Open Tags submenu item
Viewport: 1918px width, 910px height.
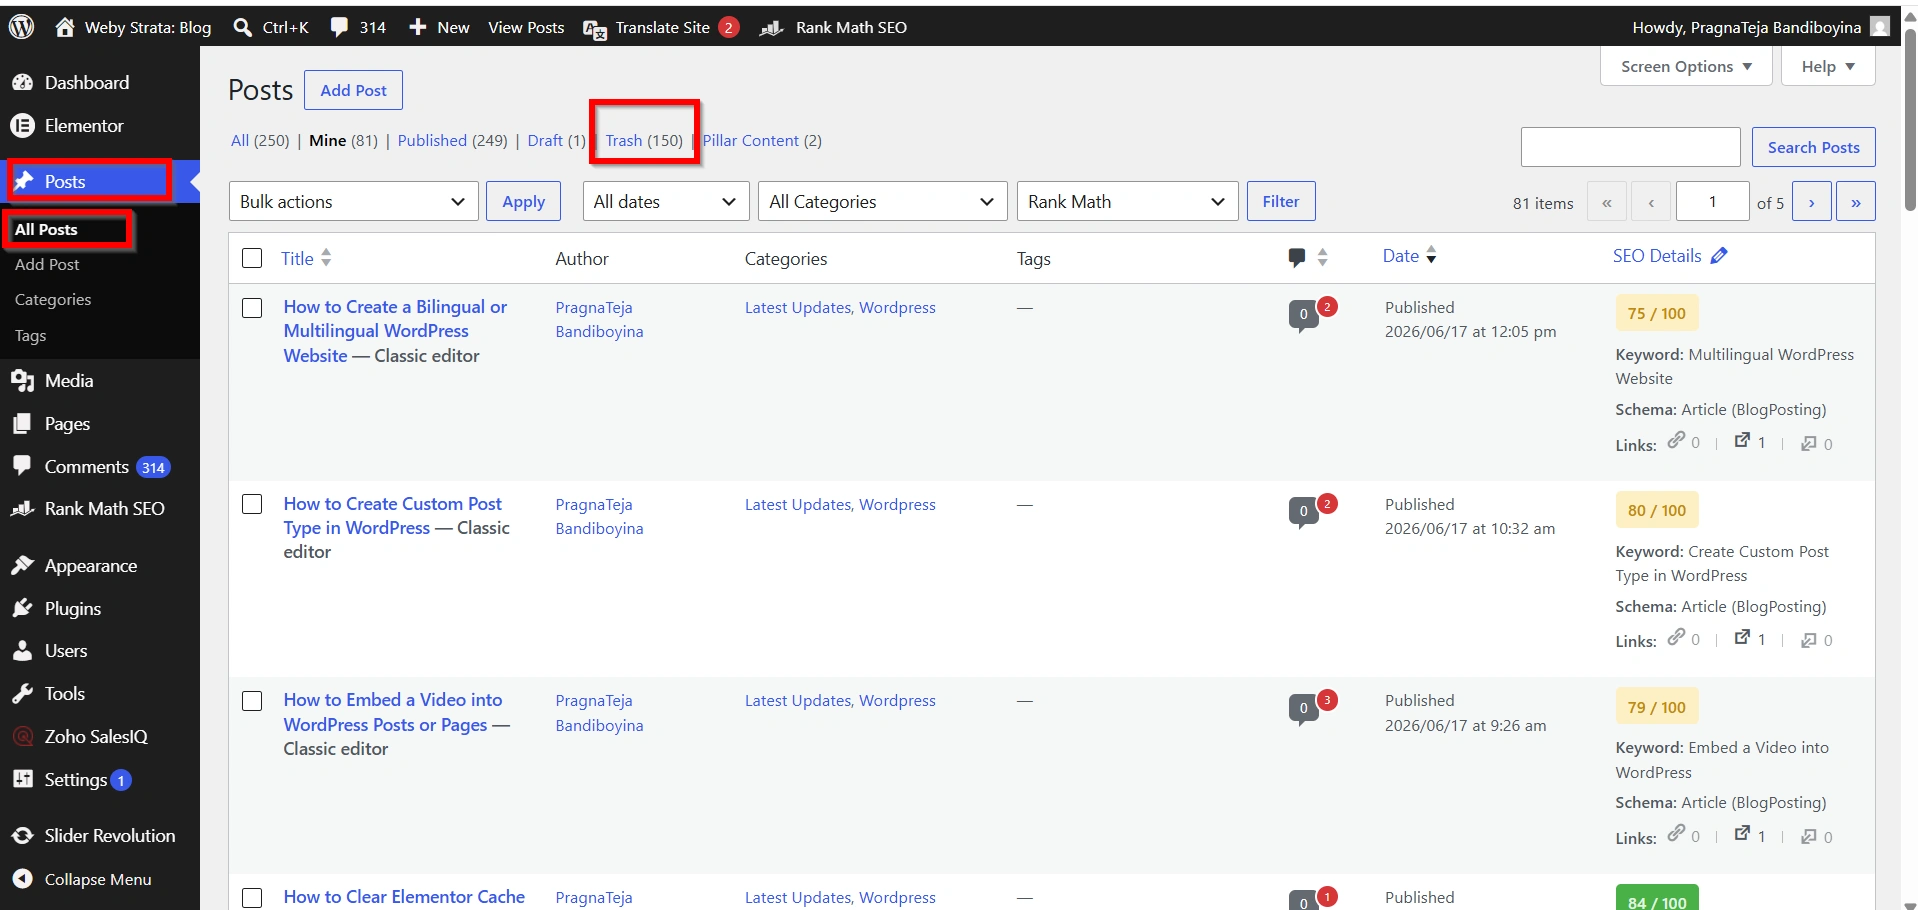point(31,335)
